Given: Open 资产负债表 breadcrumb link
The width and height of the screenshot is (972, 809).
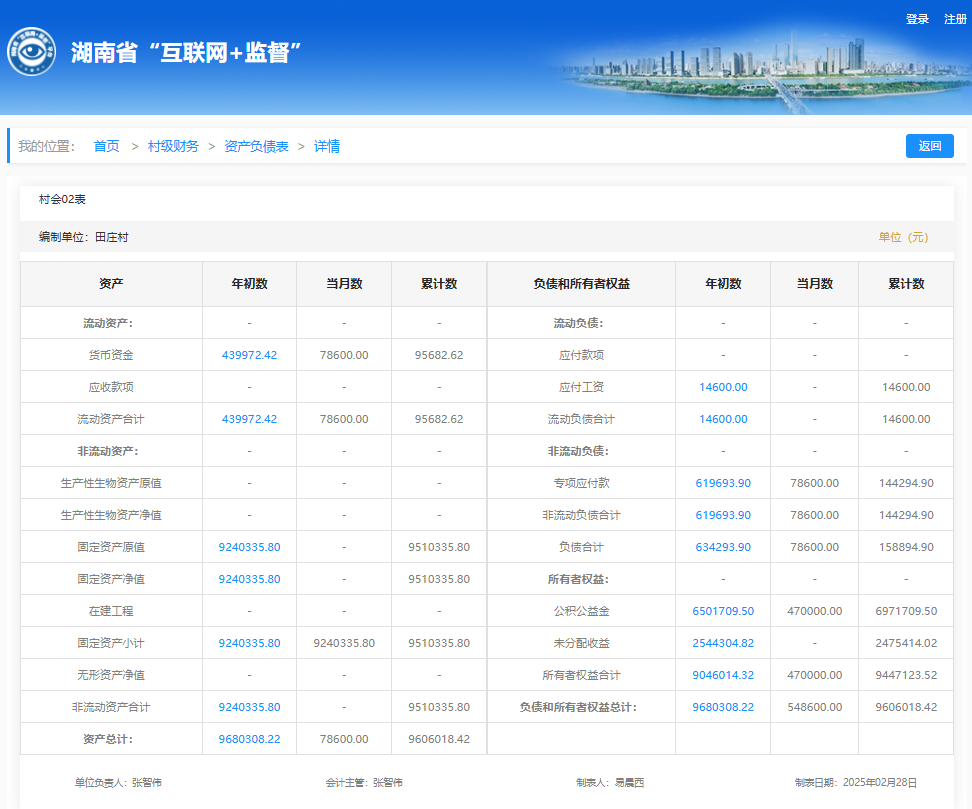Looking at the screenshot, I should pos(256,146).
